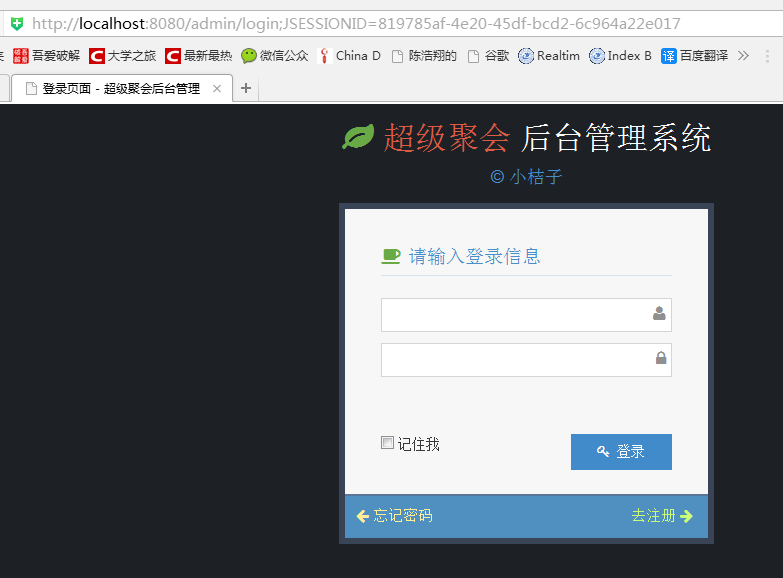Click the green security shield icon
Viewport: 783px width, 578px height.
point(17,23)
